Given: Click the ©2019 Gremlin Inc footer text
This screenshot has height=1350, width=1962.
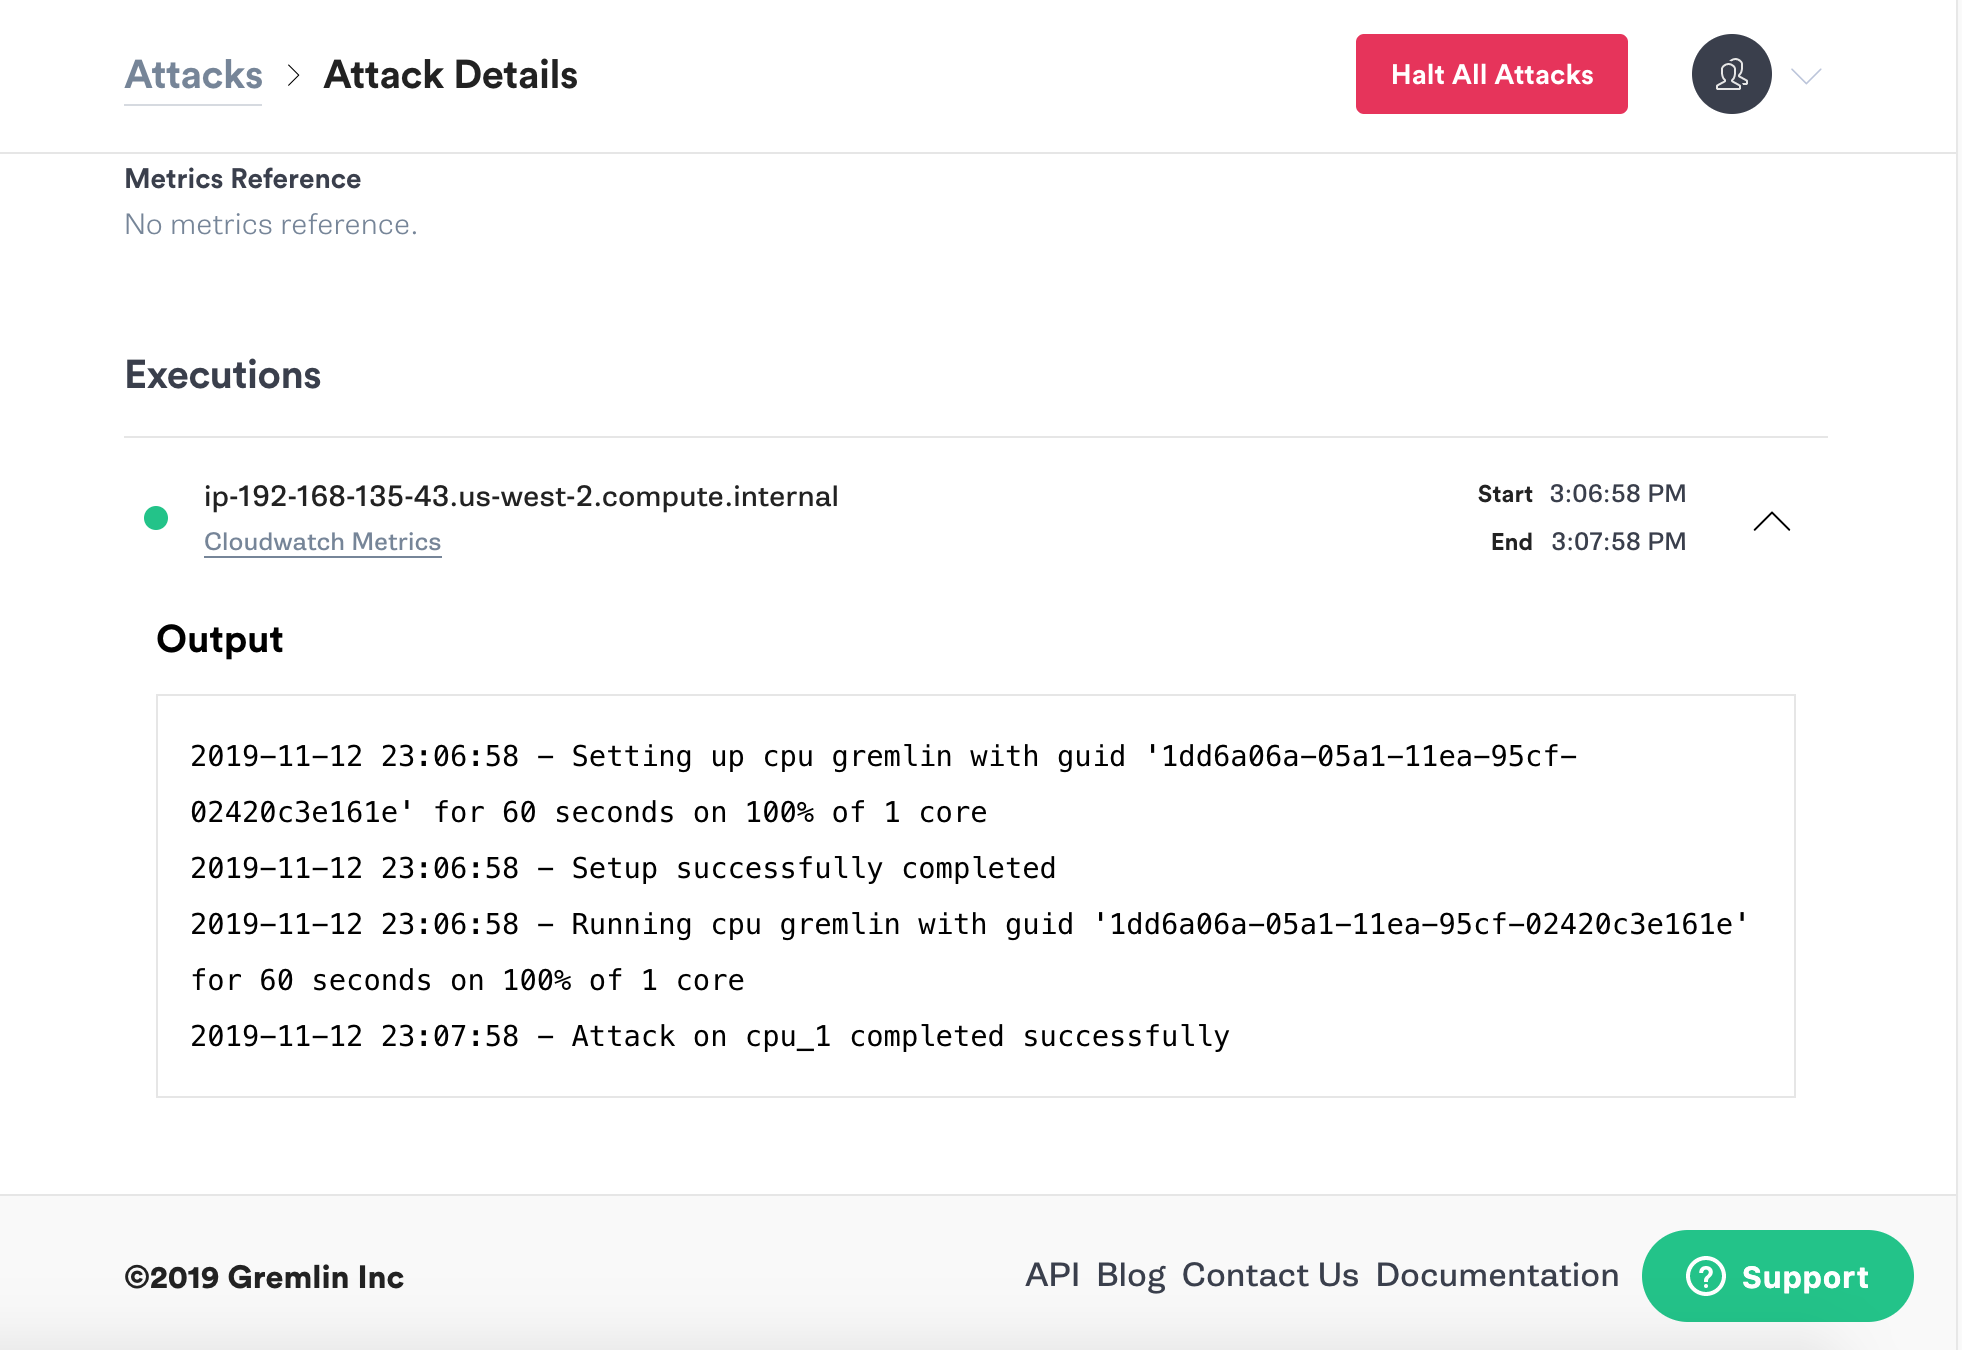Looking at the screenshot, I should tap(263, 1277).
